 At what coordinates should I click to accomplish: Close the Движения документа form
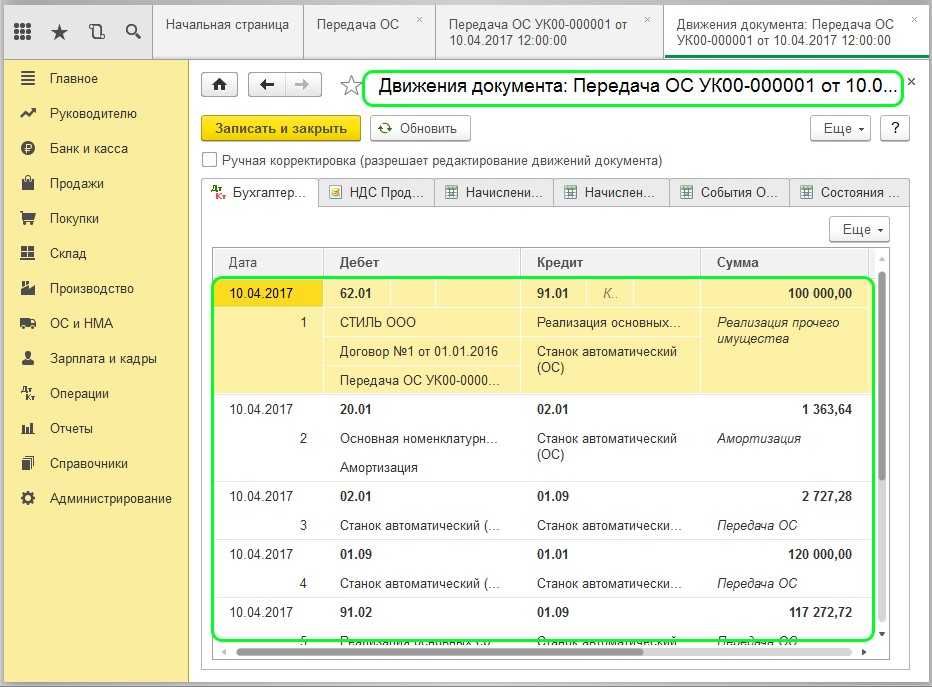point(912,82)
